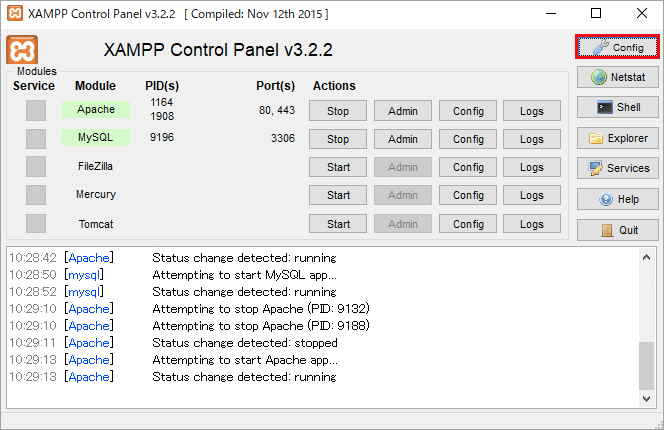Open Explorer with the folder icon
Viewport: 664px width, 430px height.
tap(597, 138)
